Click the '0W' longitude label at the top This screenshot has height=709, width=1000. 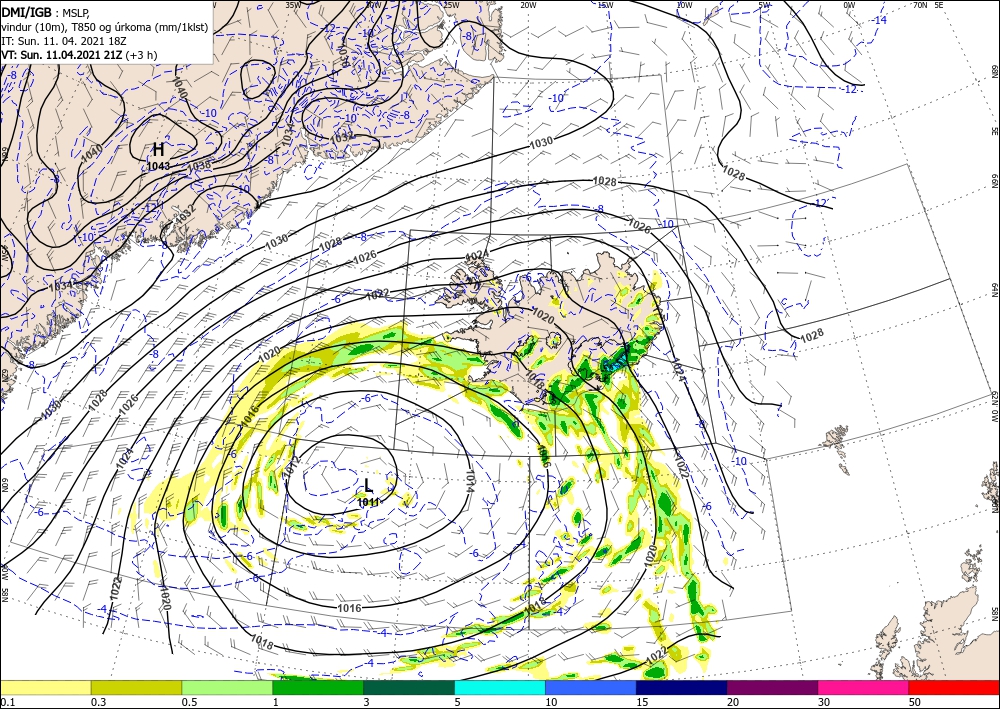pos(849,4)
